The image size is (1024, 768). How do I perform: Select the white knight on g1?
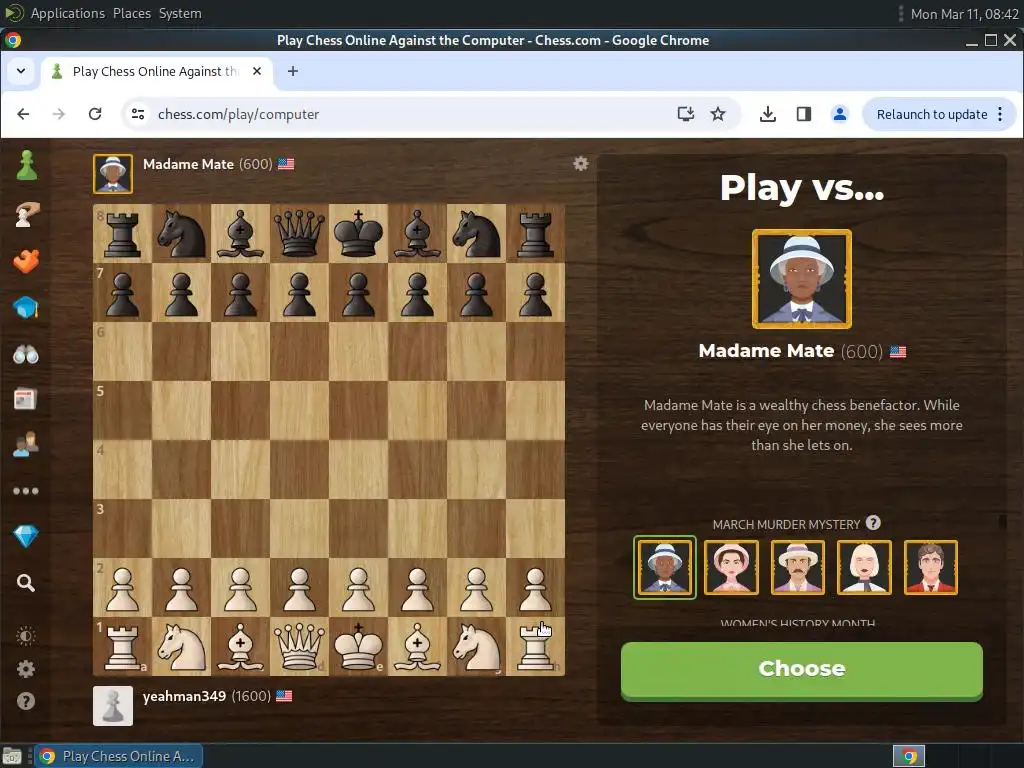pyautogui.click(x=476, y=647)
